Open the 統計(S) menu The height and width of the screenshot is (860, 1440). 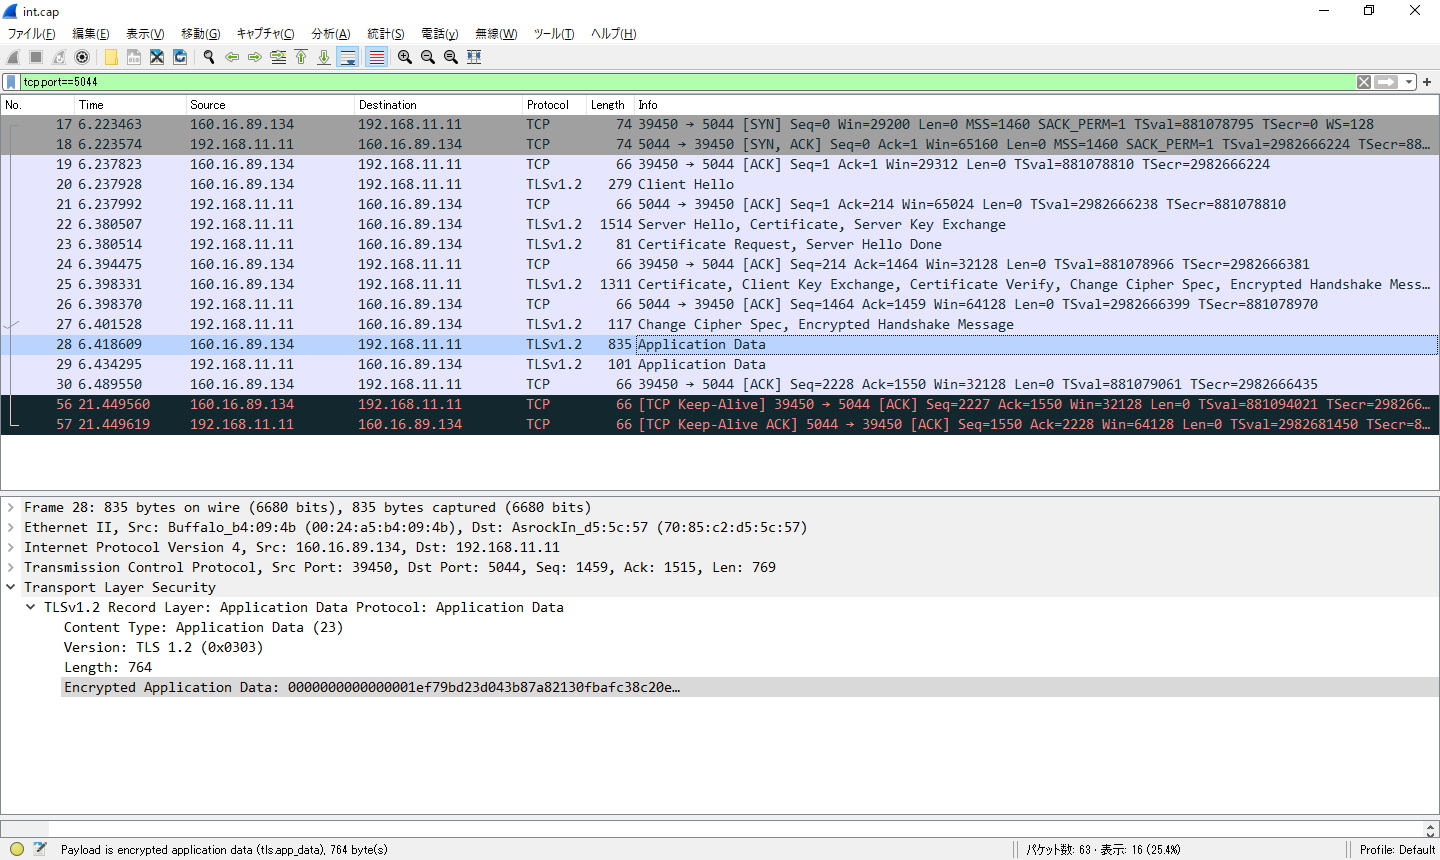coord(385,34)
